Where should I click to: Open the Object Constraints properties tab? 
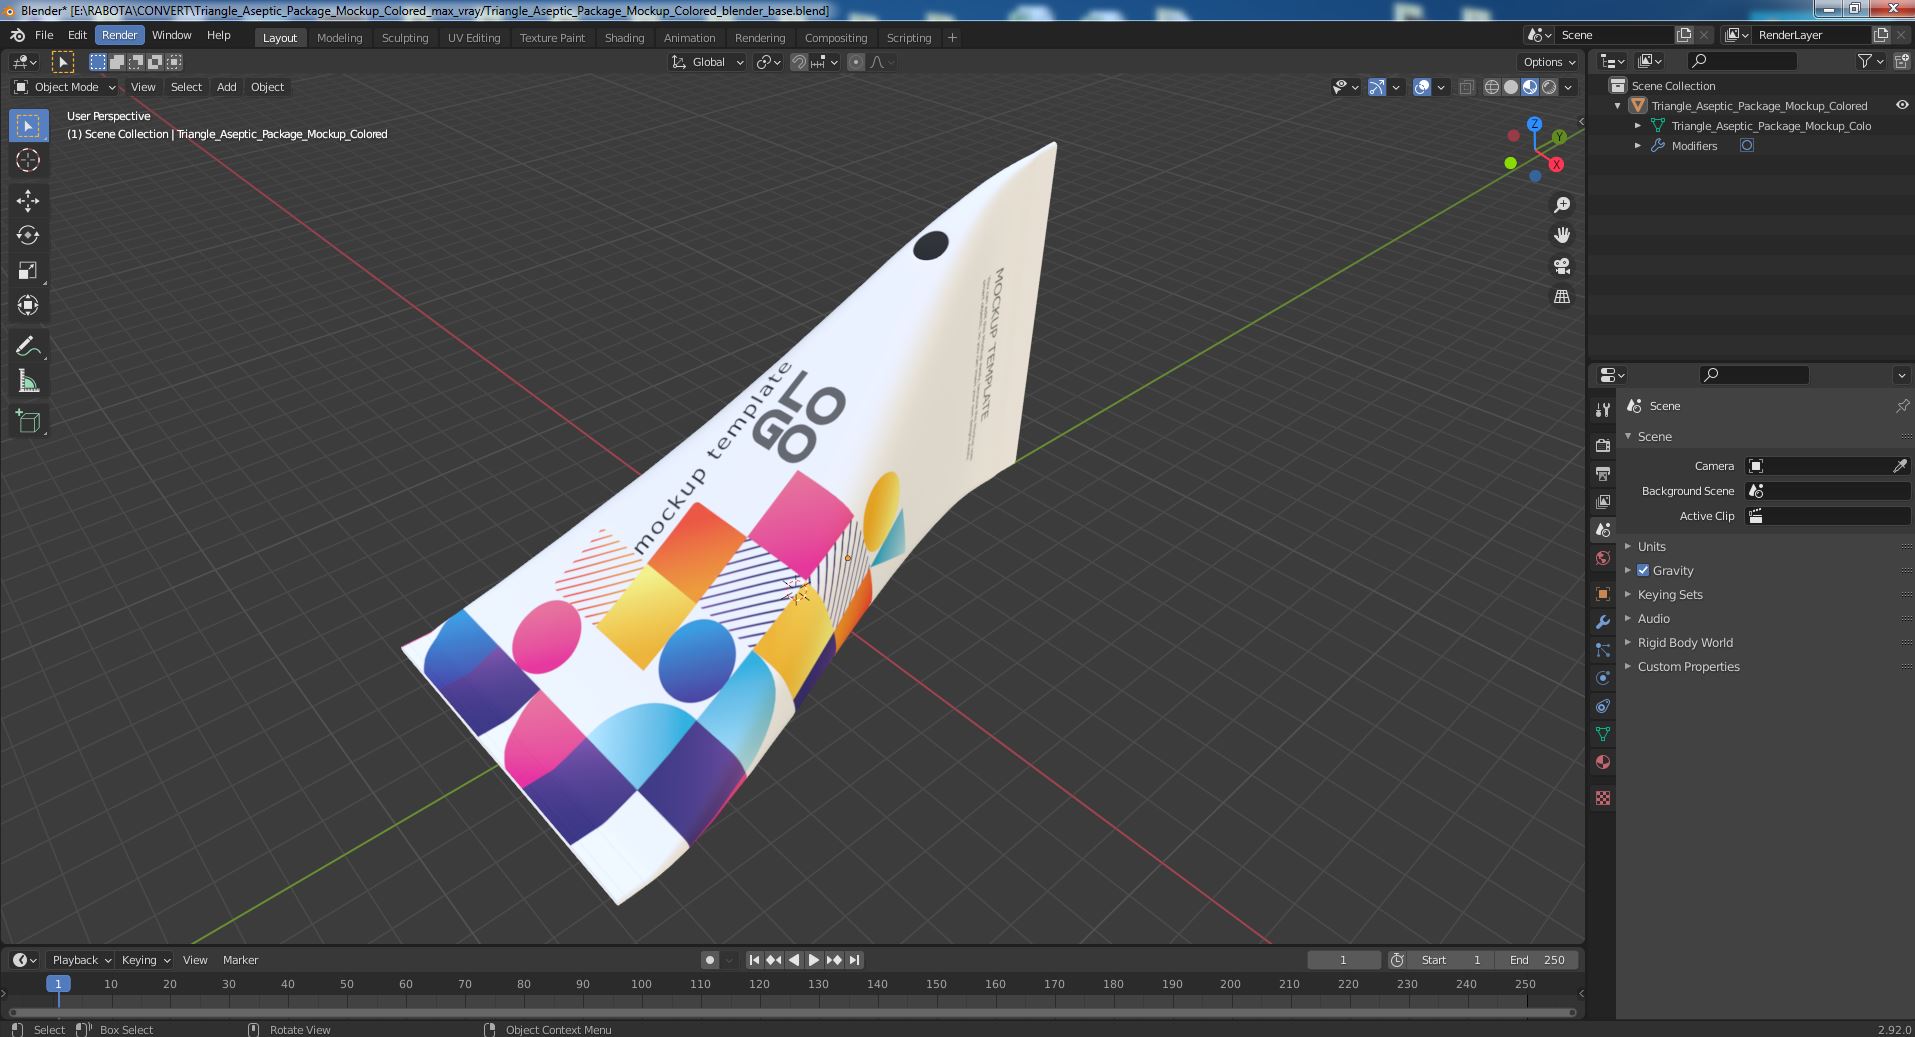click(1603, 706)
